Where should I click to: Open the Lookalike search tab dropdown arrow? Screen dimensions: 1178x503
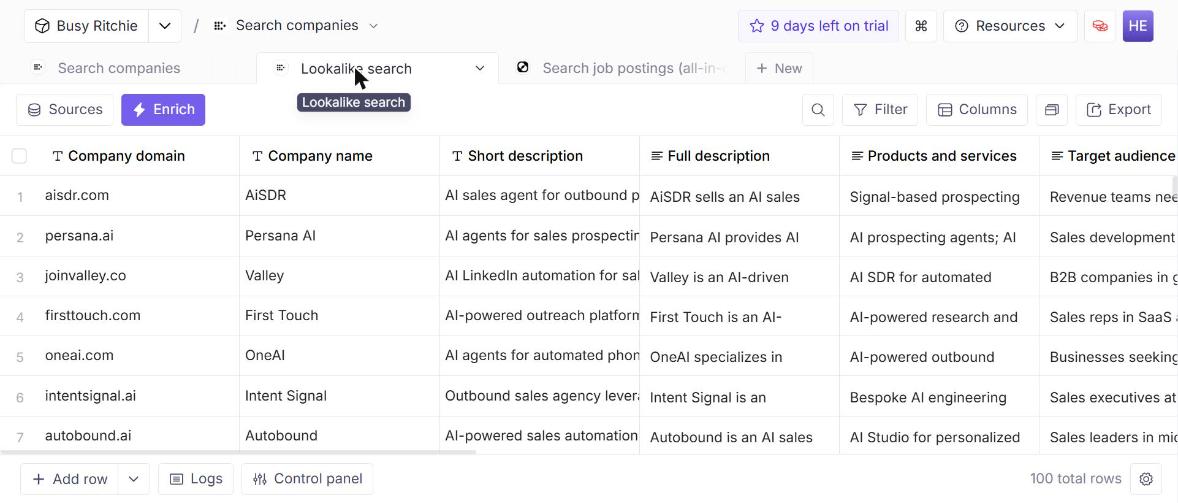[480, 68]
